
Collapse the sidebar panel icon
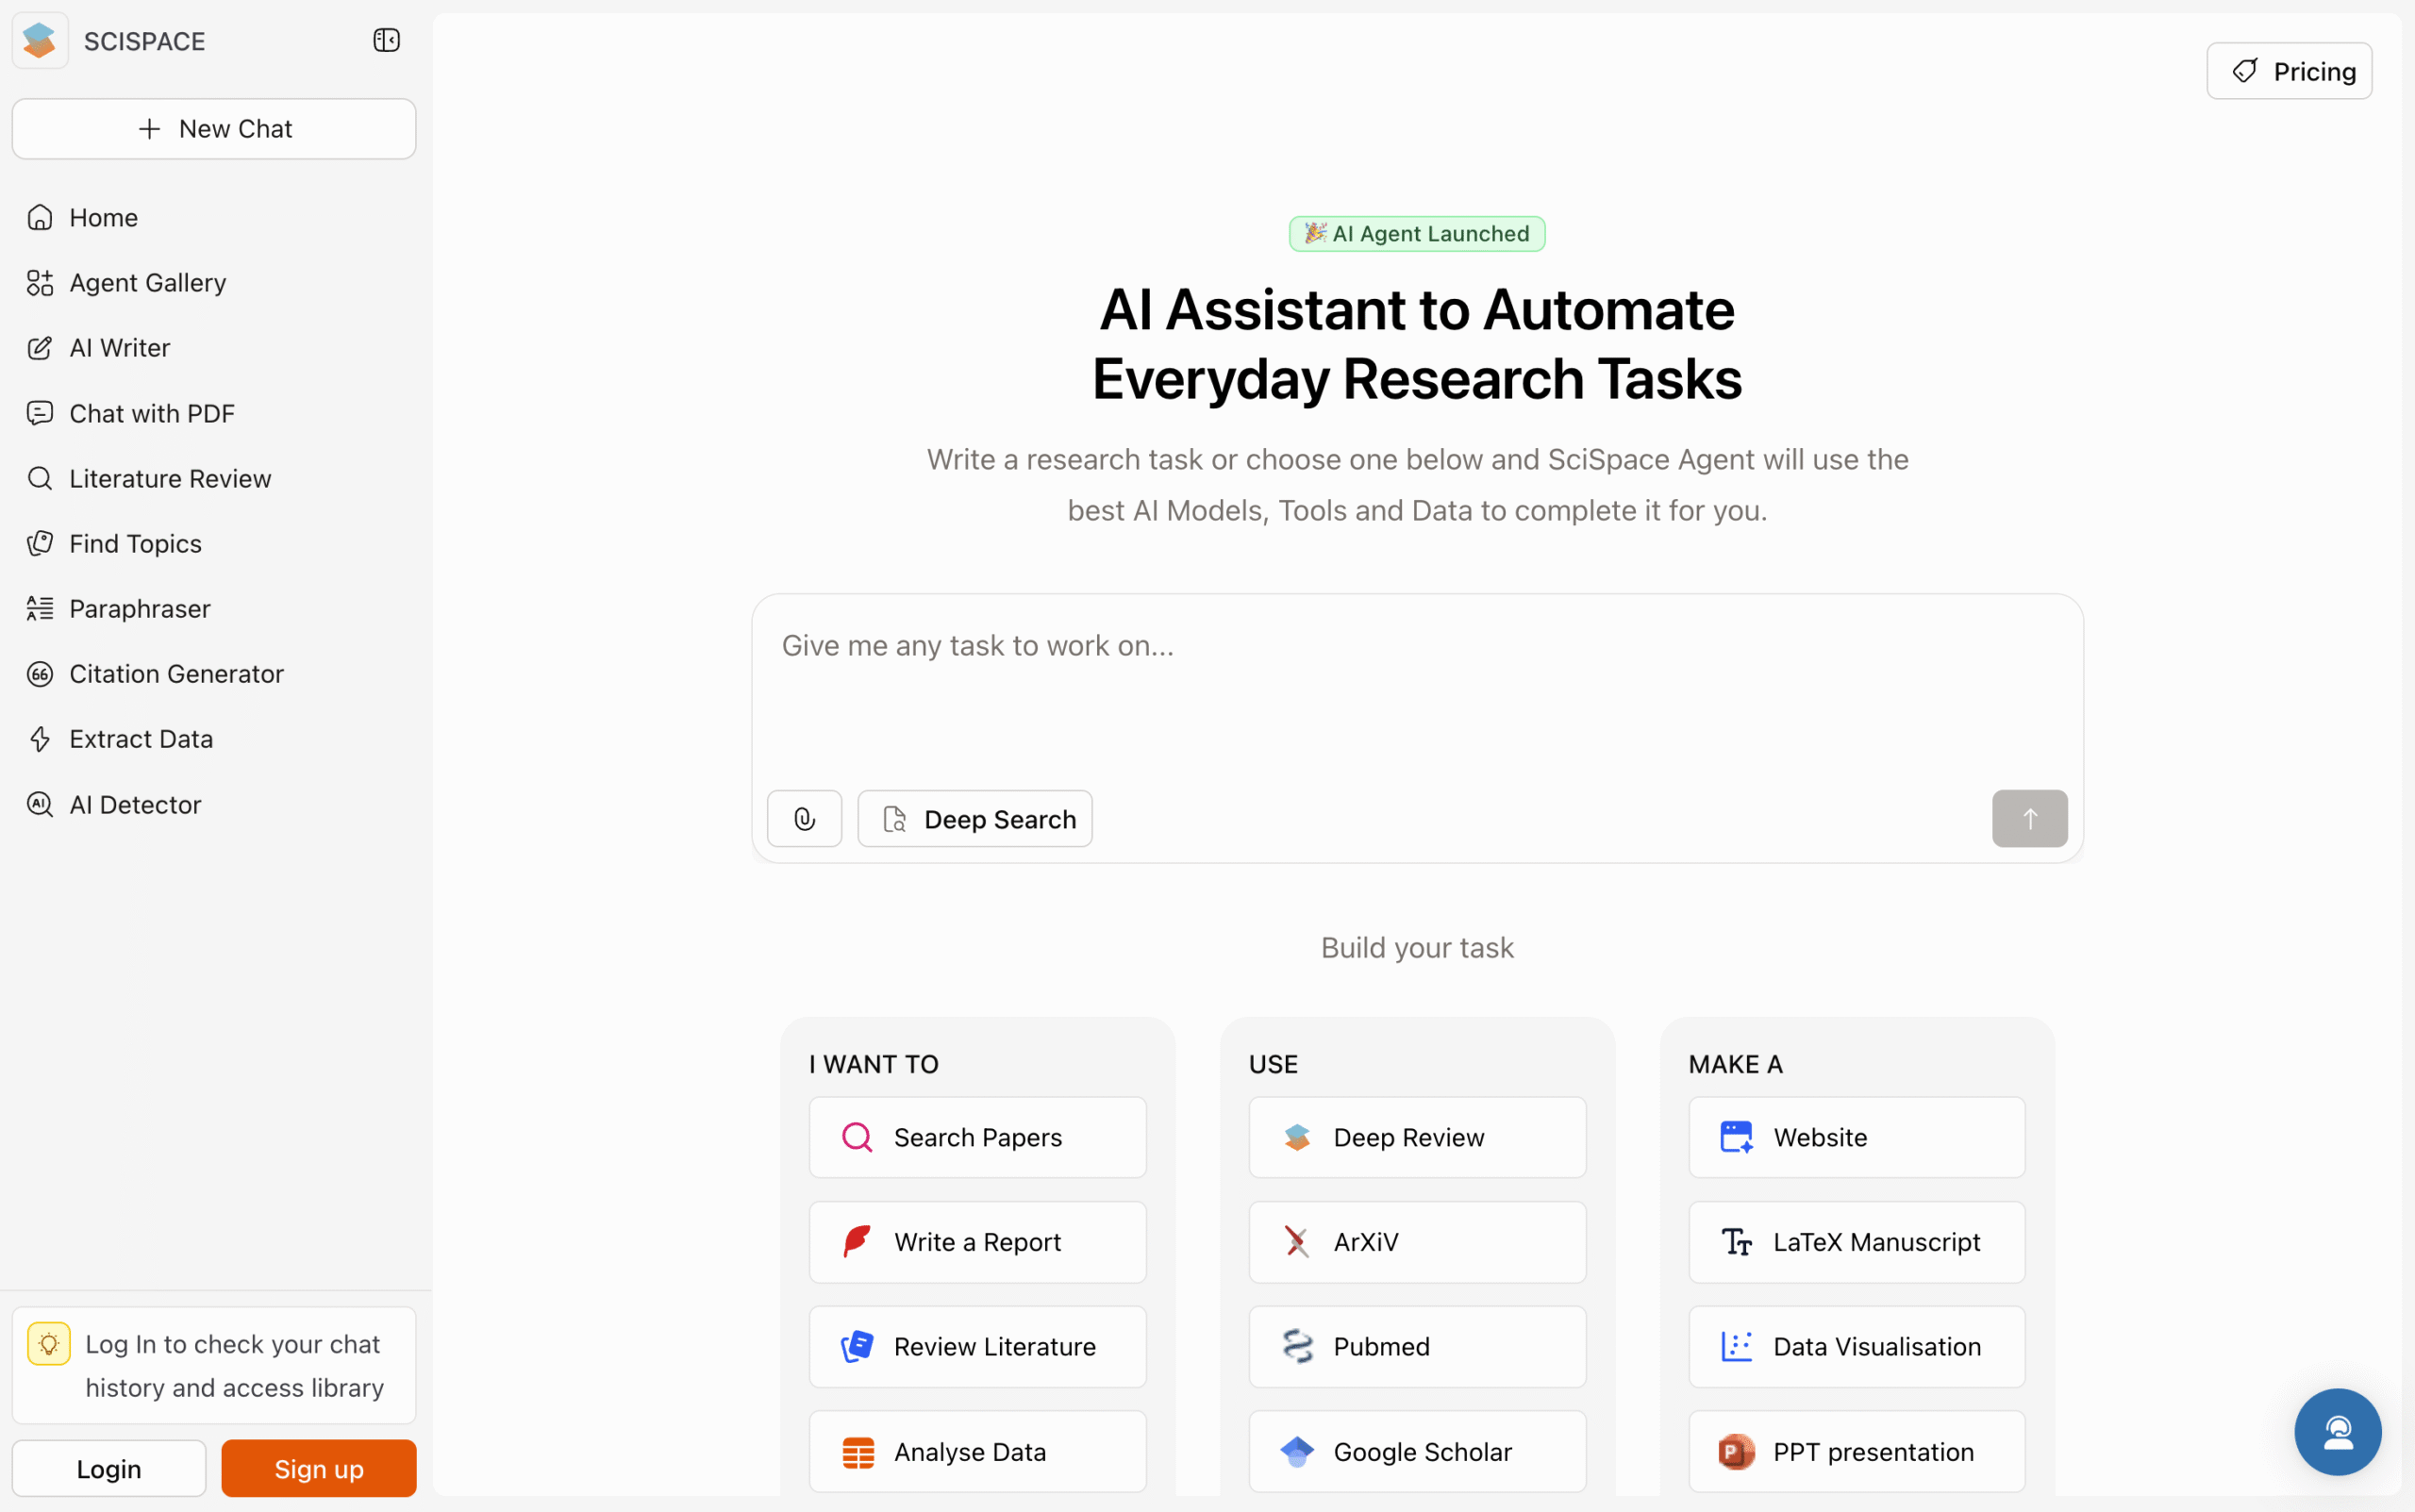click(386, 41)
